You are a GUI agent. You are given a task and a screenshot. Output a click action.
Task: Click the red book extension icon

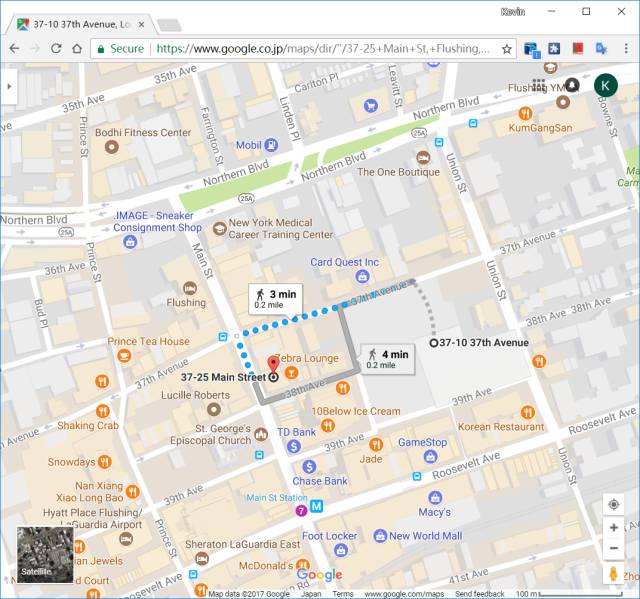tap(578, 49)
